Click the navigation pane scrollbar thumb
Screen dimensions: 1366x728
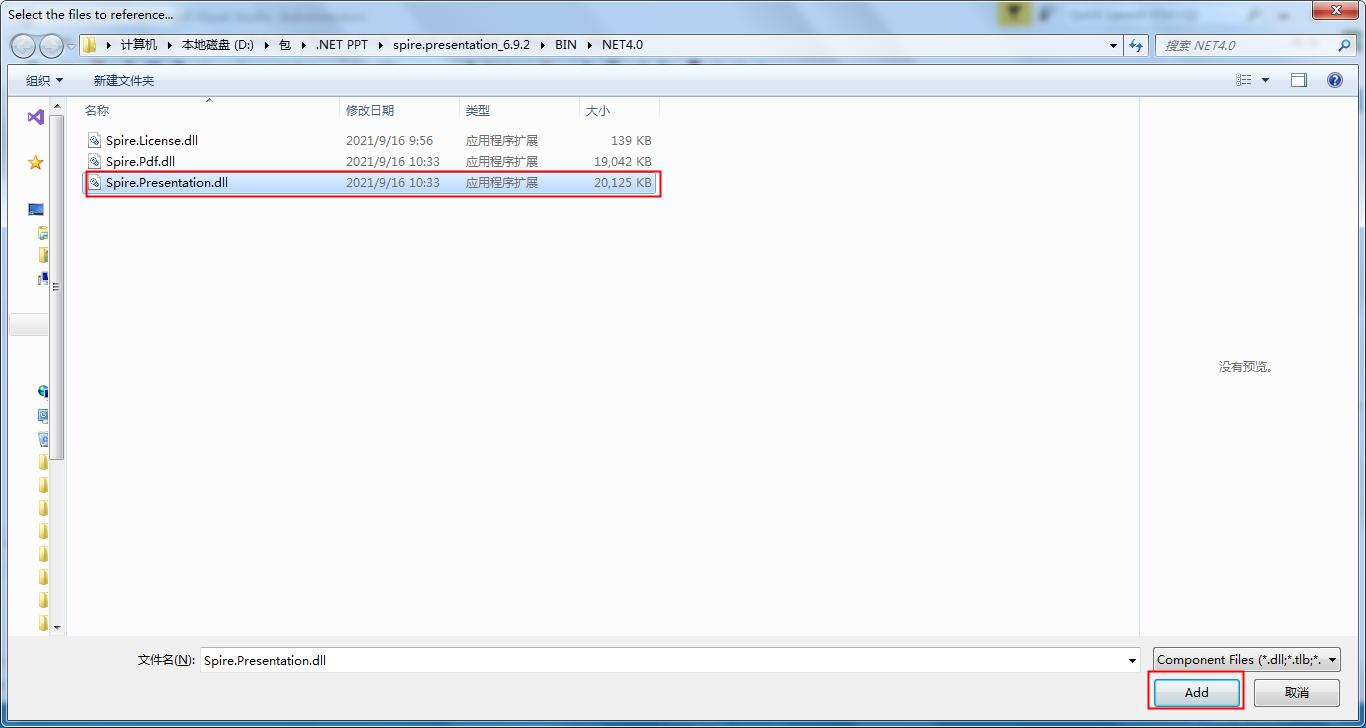point(57,286)
